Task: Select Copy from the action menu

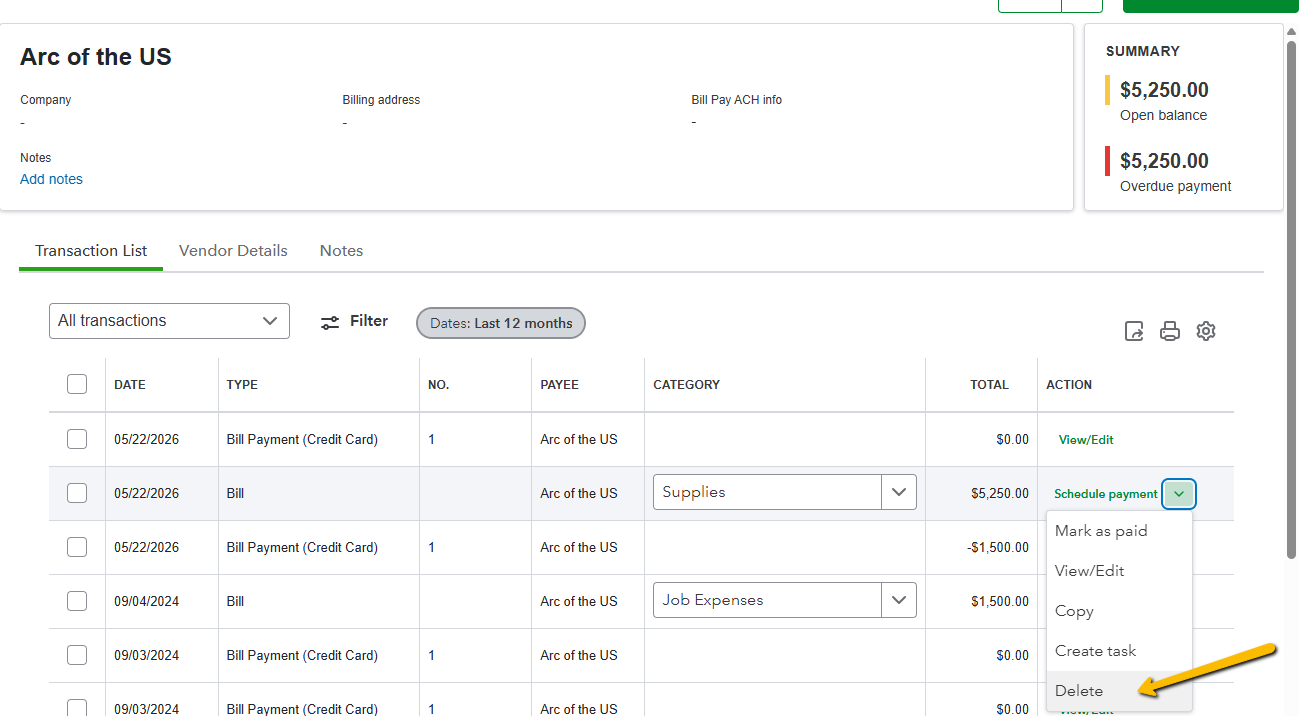Action: [x=1119, y=611]
